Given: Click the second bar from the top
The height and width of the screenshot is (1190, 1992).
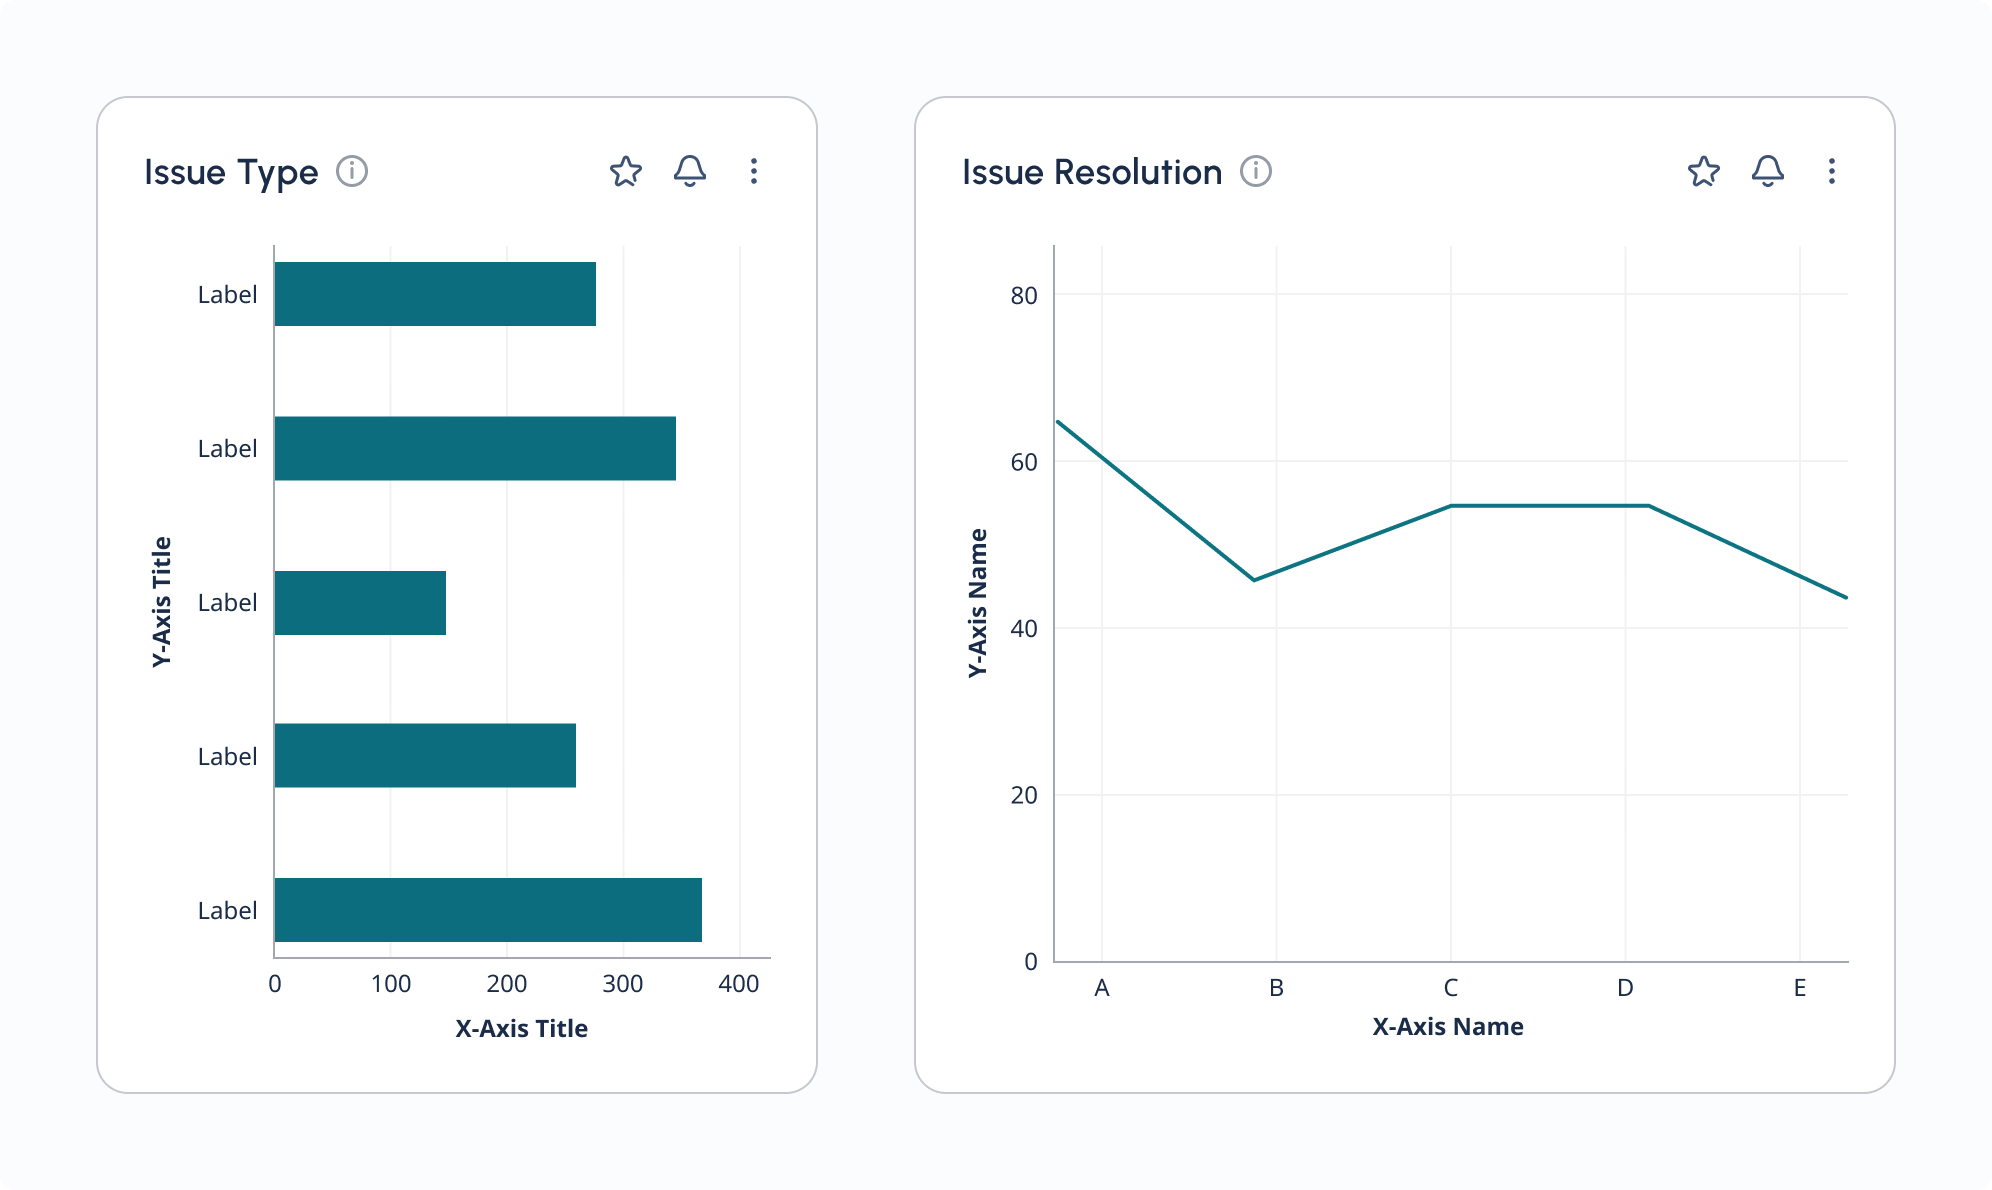Looking at the screenshot, I should click(475, 448).
